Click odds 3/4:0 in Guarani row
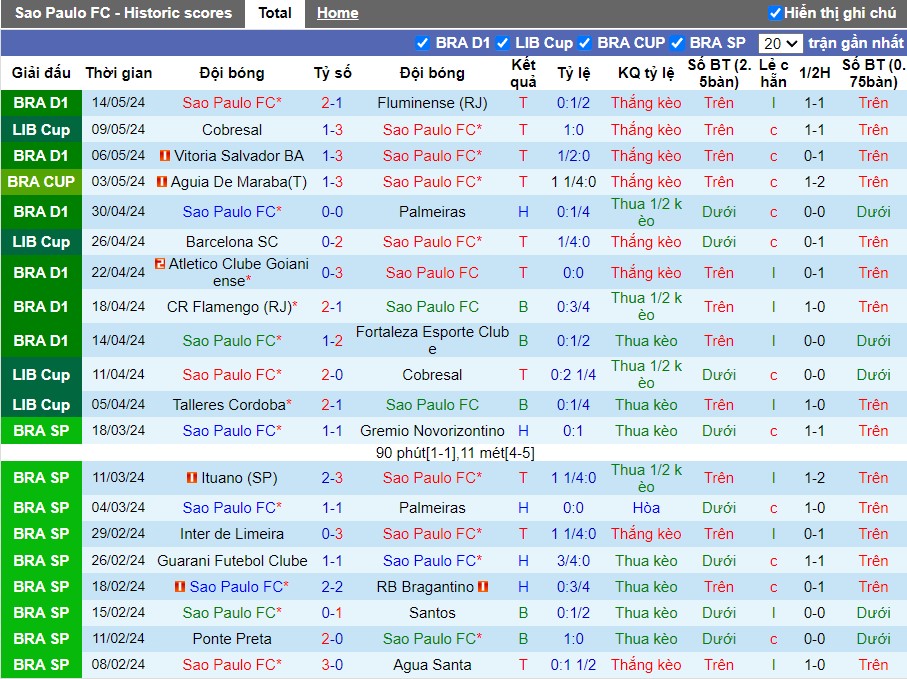This screenshot has height=679, width=907. coord(573,561)
